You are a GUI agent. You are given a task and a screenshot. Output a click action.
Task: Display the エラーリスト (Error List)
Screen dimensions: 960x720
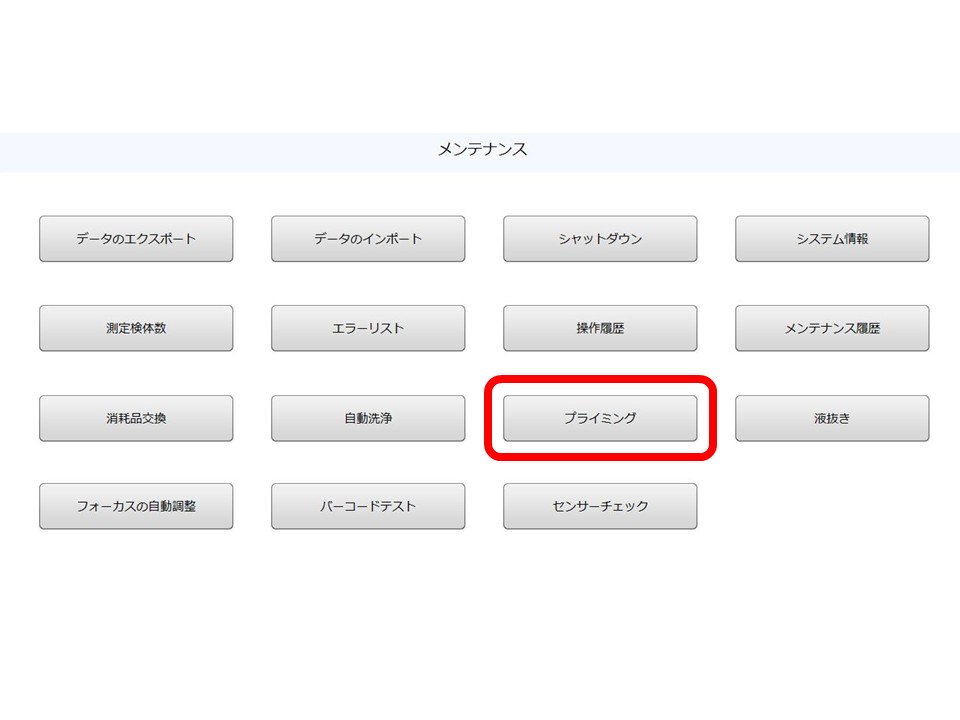pos(367,327)
